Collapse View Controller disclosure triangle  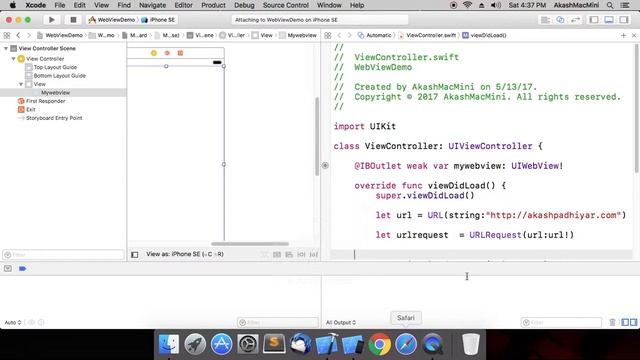tap(13, 59)
